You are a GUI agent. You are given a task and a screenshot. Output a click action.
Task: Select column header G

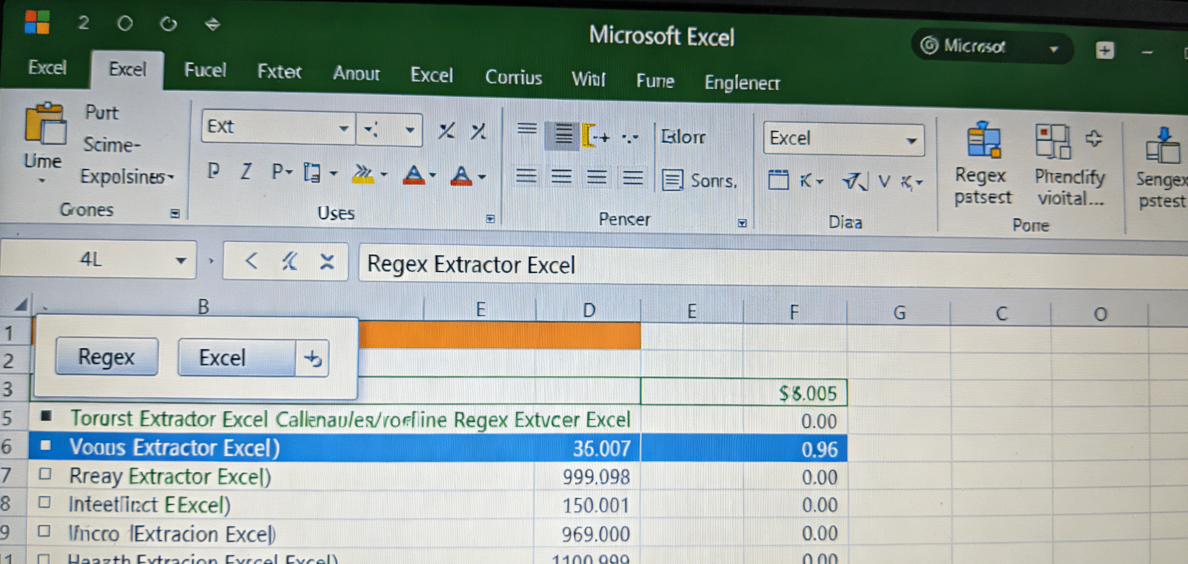[x=899, y=312]
